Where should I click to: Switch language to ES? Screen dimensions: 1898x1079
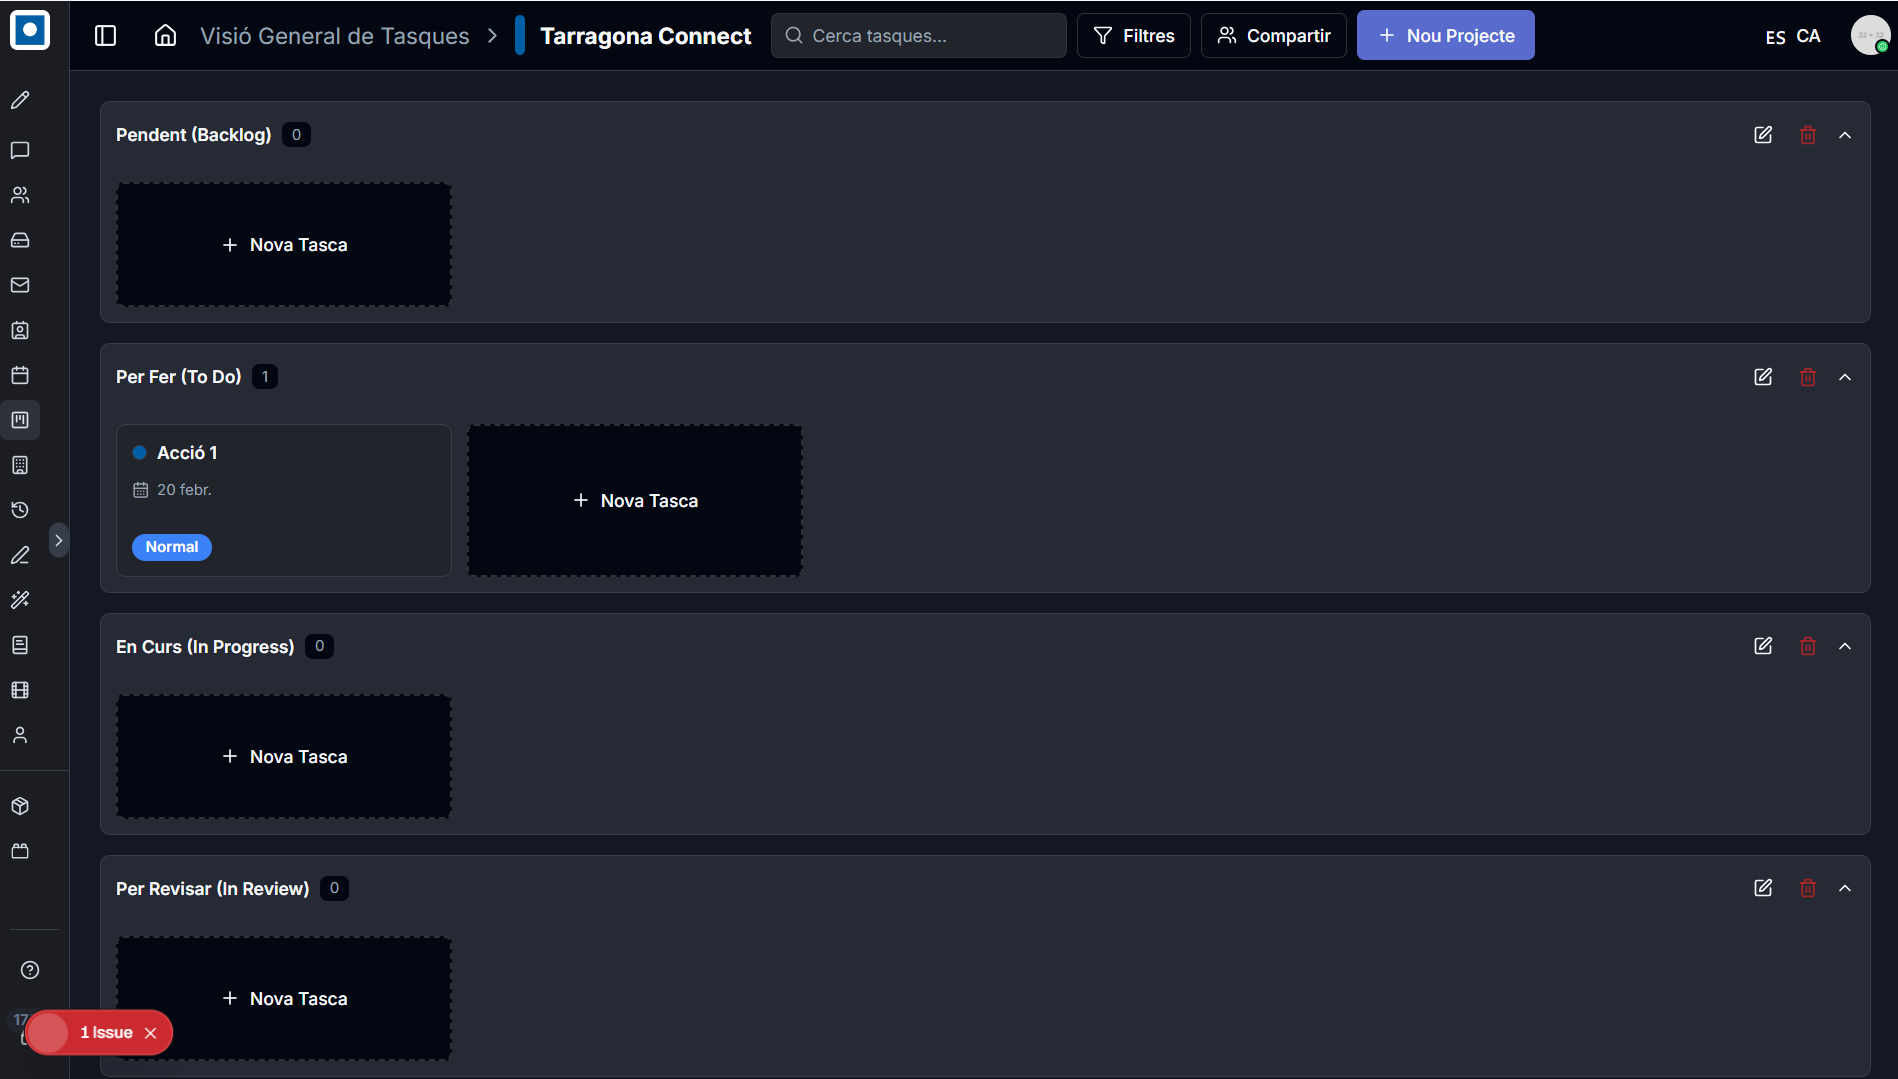pos(1775,37)
